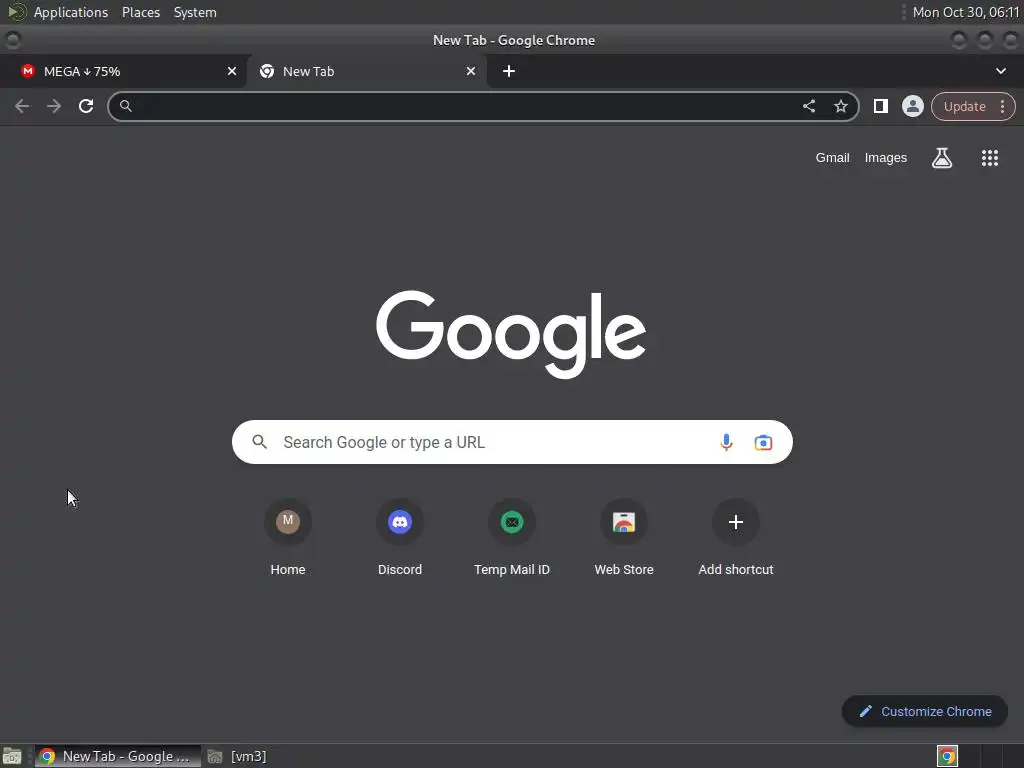Open the profile avatar menu
The image size is (1024, 768).
[x=912, y=106]
